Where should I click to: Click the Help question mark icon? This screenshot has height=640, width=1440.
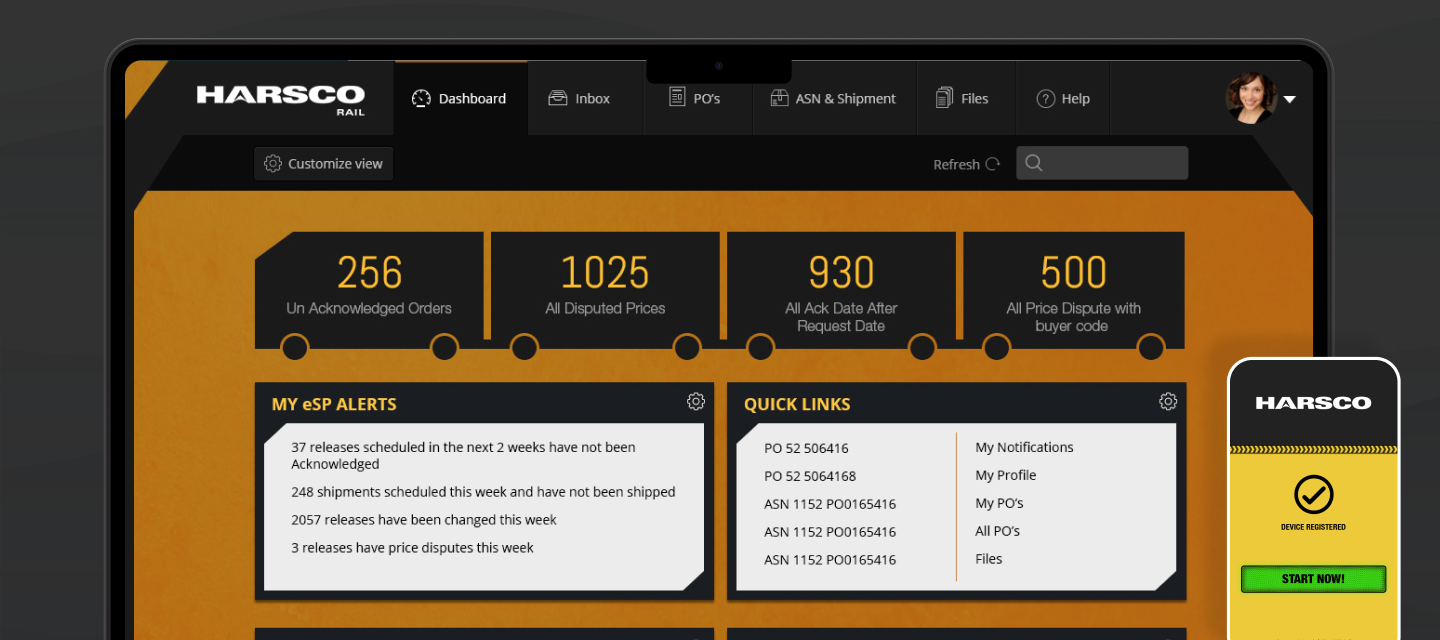tap(1046, 98)
